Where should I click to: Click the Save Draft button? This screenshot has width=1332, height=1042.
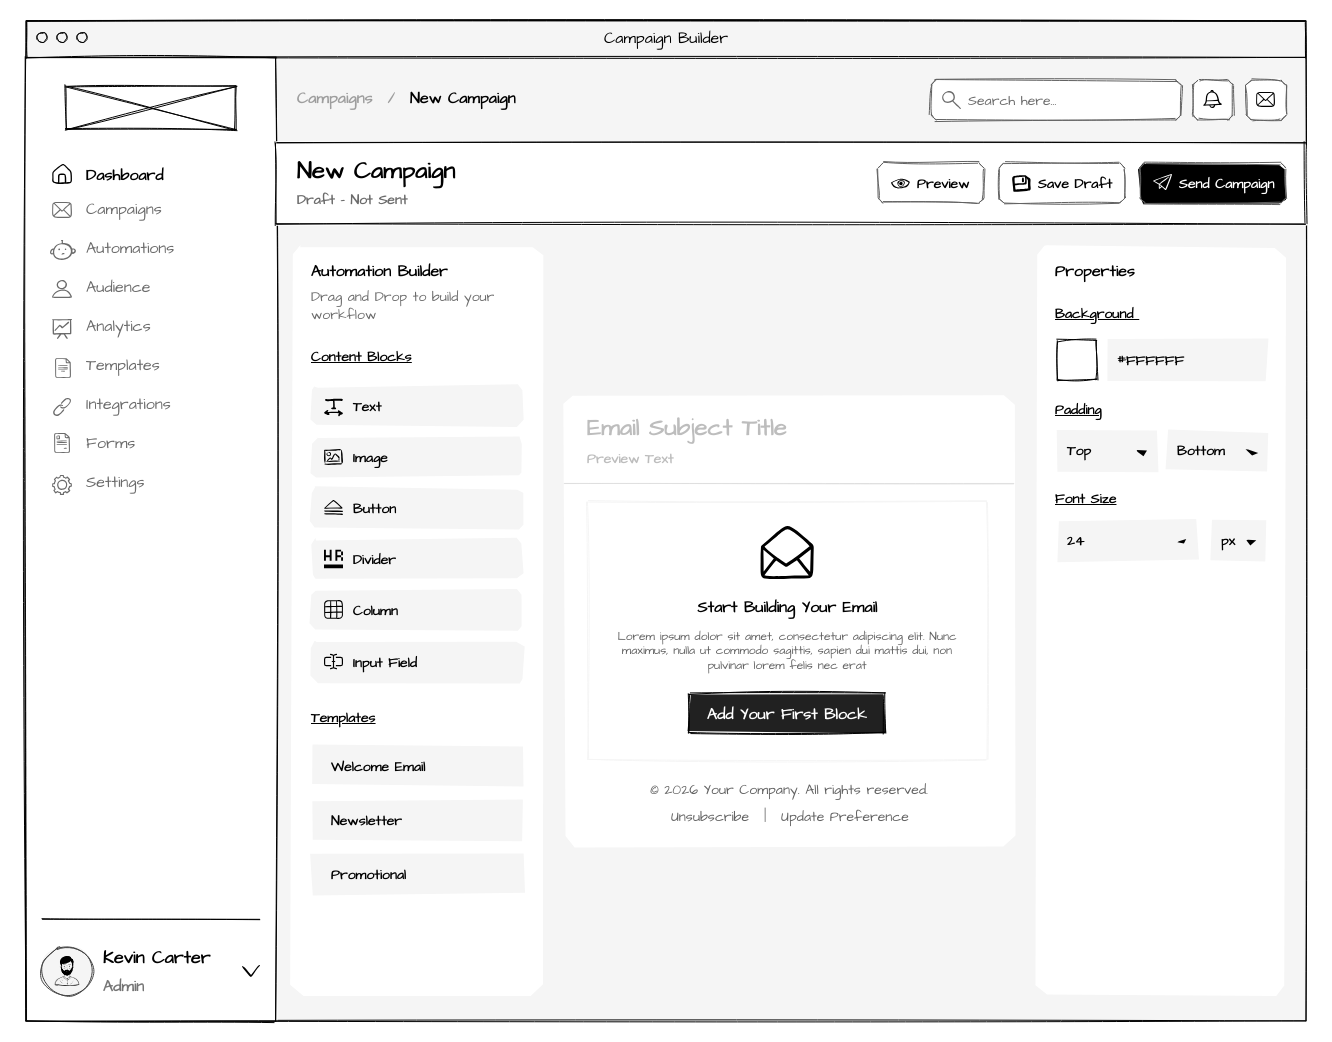click(1062, 183)
